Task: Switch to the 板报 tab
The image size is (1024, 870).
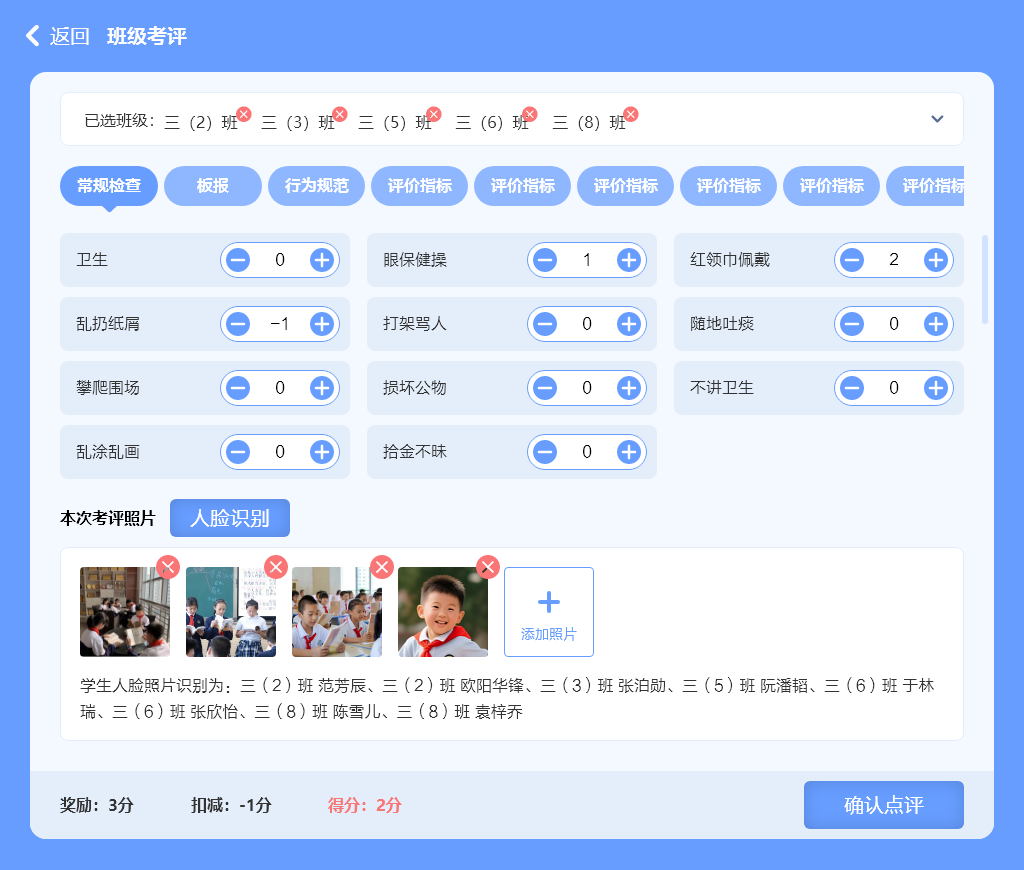Action: click(x=213, y=186)
